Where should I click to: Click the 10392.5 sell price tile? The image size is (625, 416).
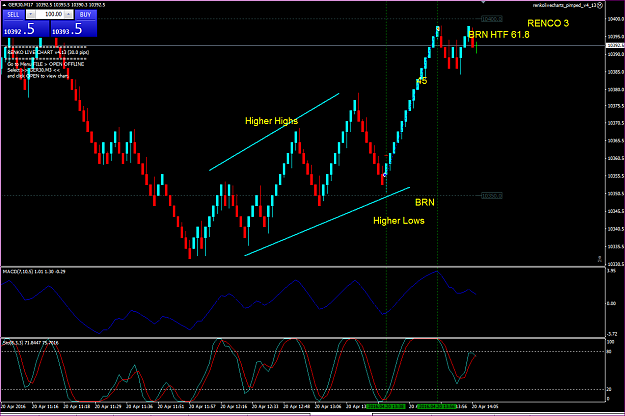coord(26,29)
